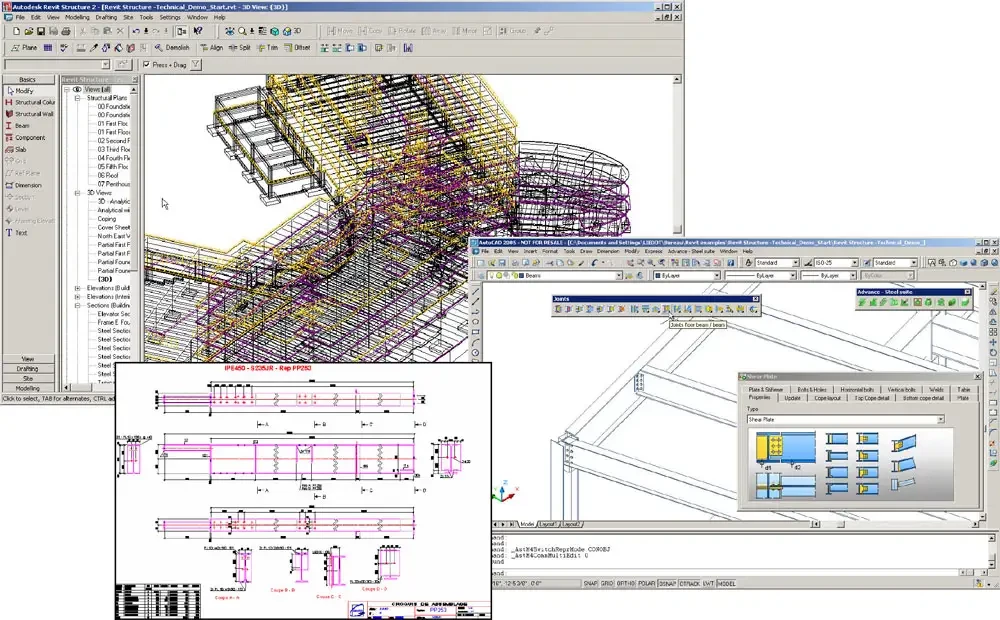
Task: Open the Revit type selector dropdown
Action: [106, 64]
